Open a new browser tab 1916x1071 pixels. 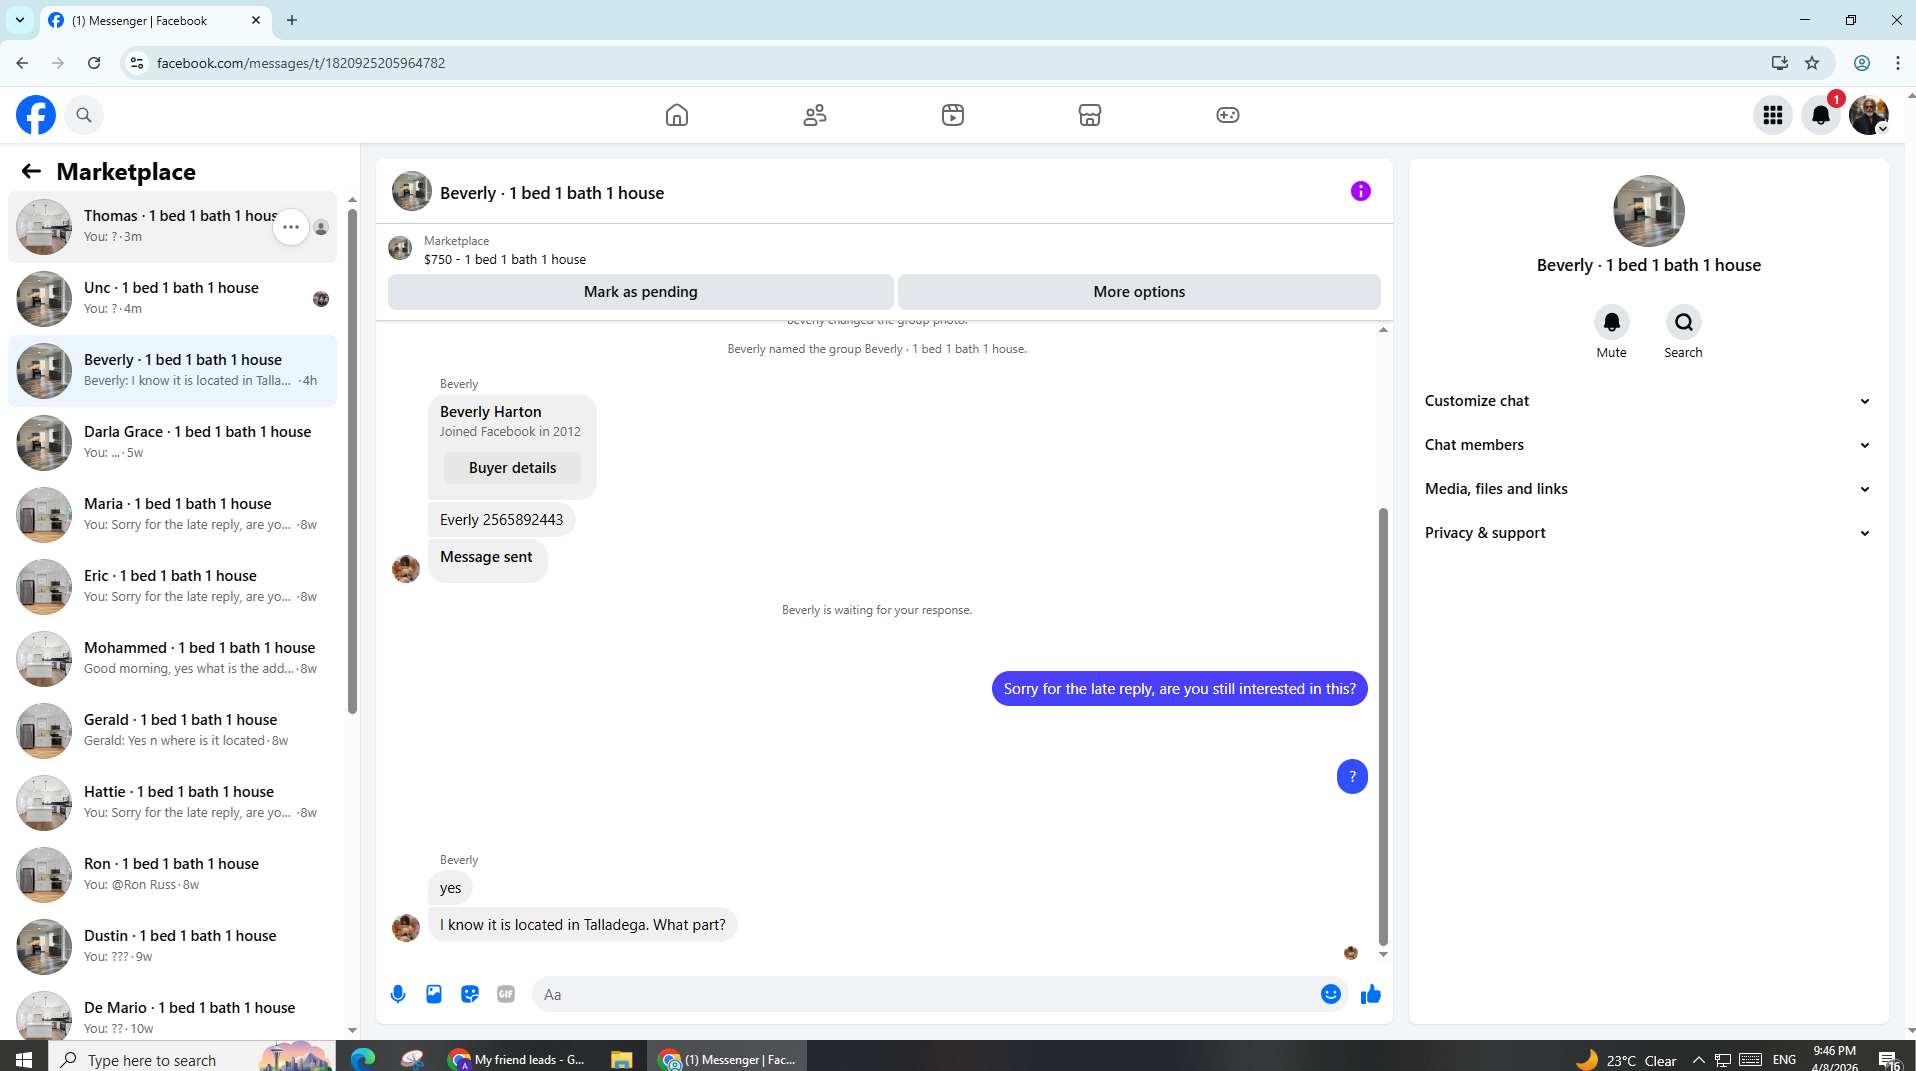[292, 20]
